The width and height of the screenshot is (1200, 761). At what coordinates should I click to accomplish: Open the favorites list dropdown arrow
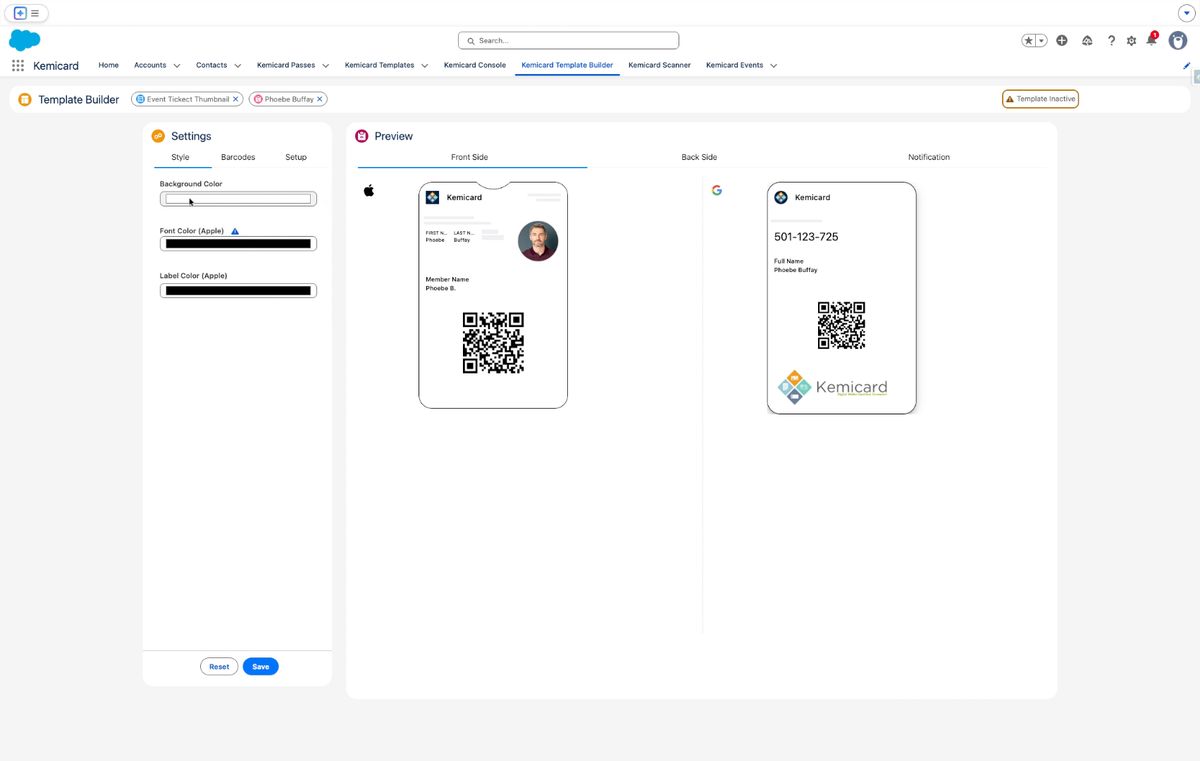tap(1041, 40)
